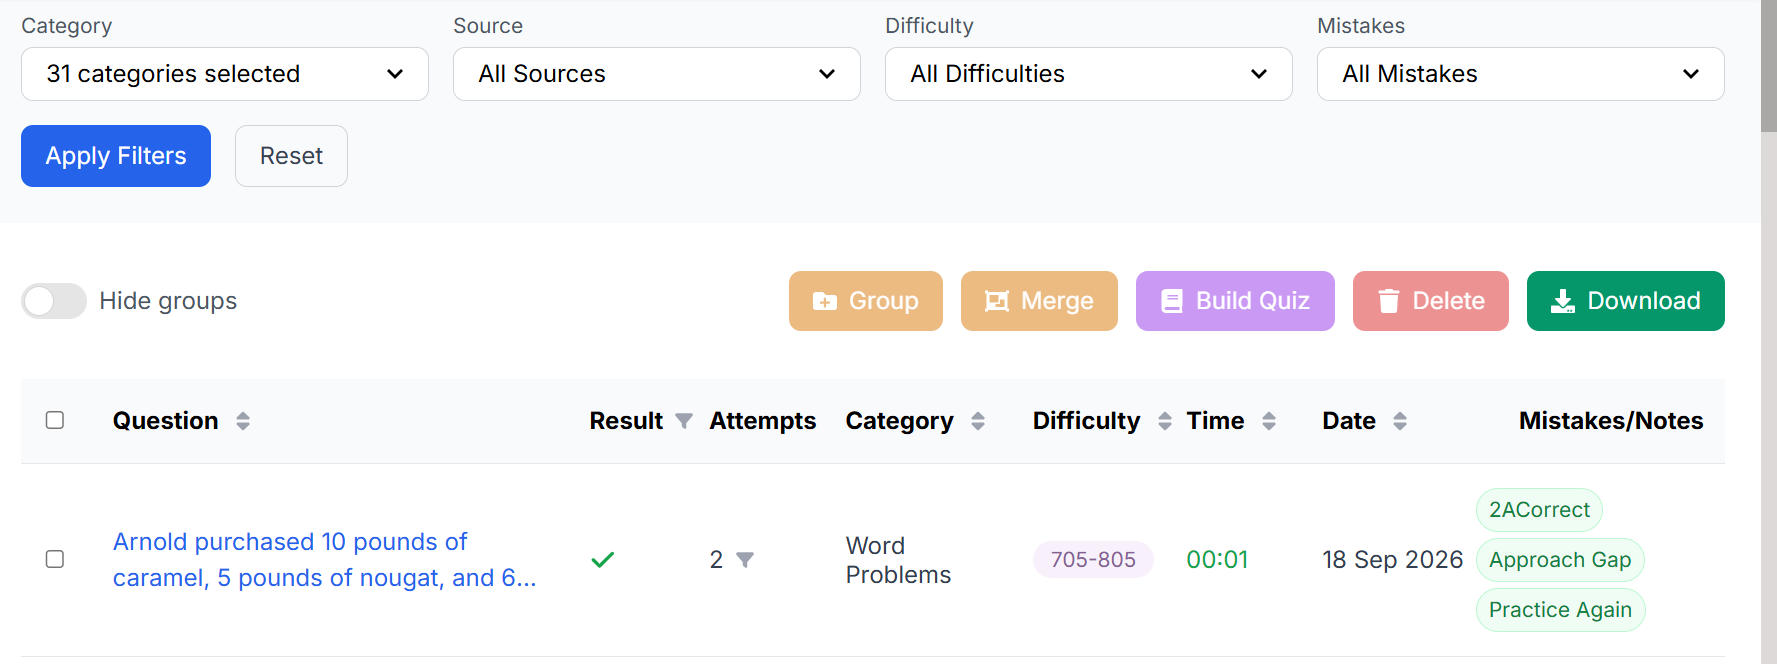
Task: Toggle the Hide groups switch
Action: point(54,301)
